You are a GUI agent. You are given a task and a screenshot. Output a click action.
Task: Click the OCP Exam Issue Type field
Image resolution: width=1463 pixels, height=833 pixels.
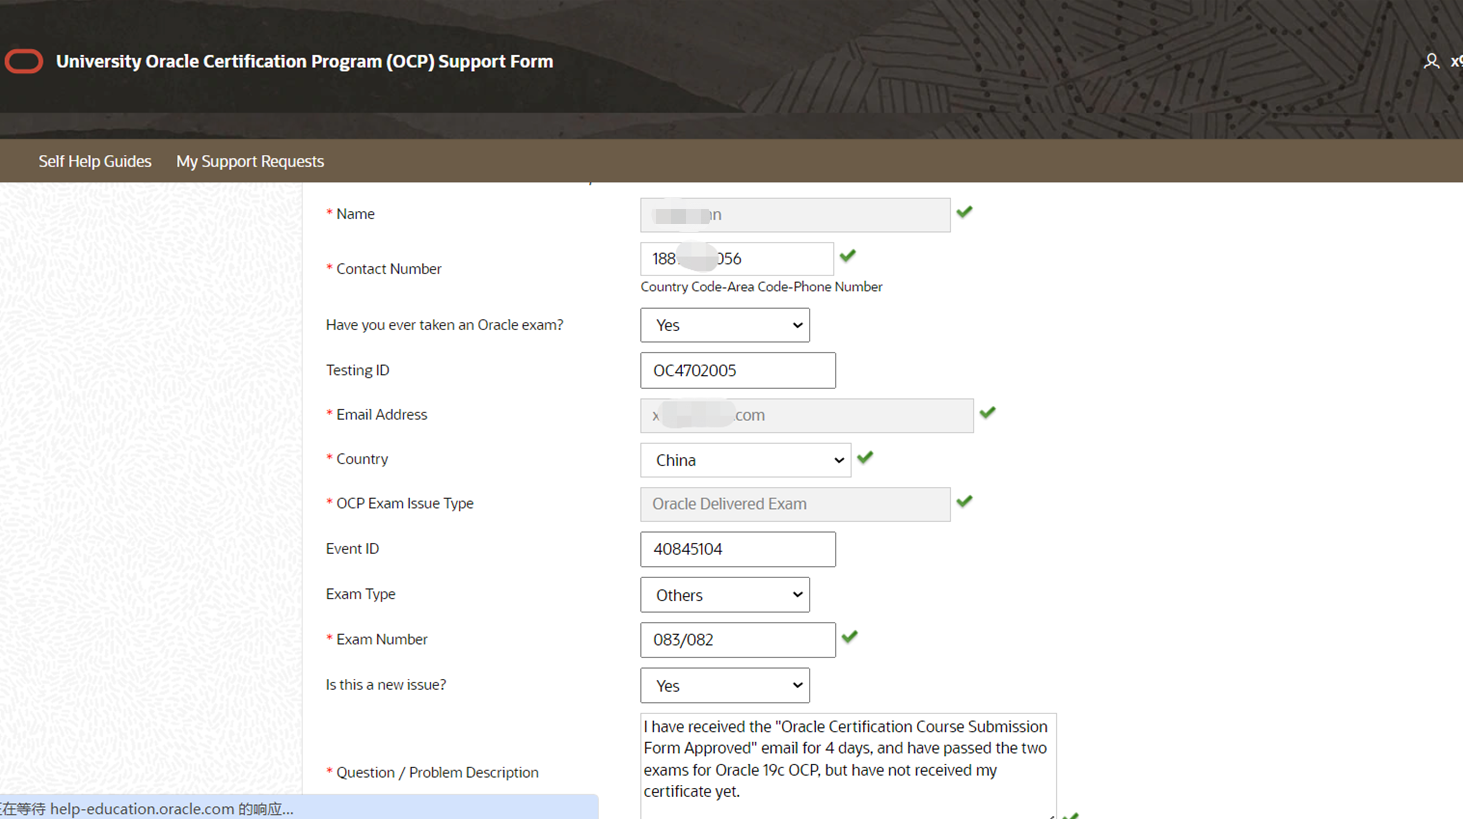tap(795, 504)
